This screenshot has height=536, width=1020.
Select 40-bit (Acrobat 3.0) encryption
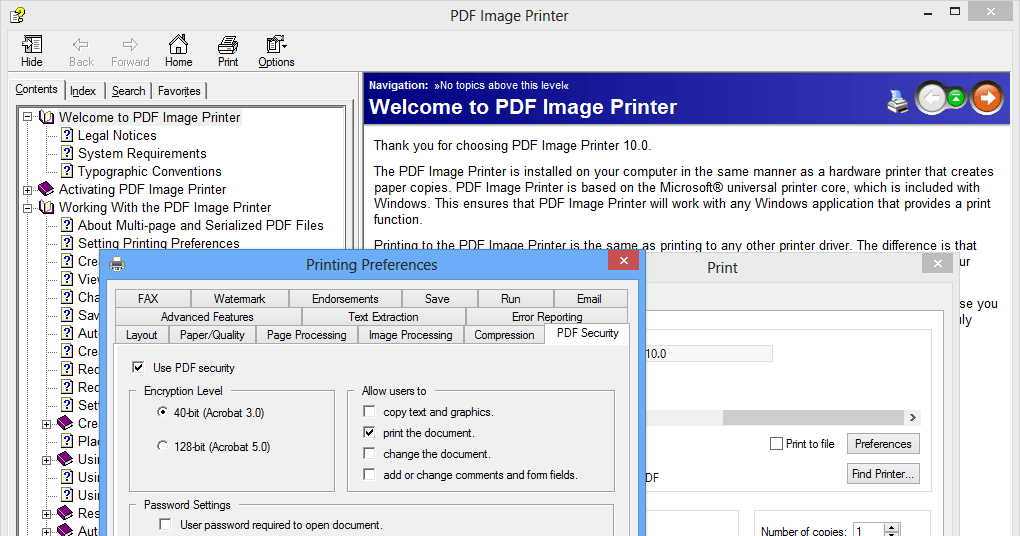(x=163, y=412)
